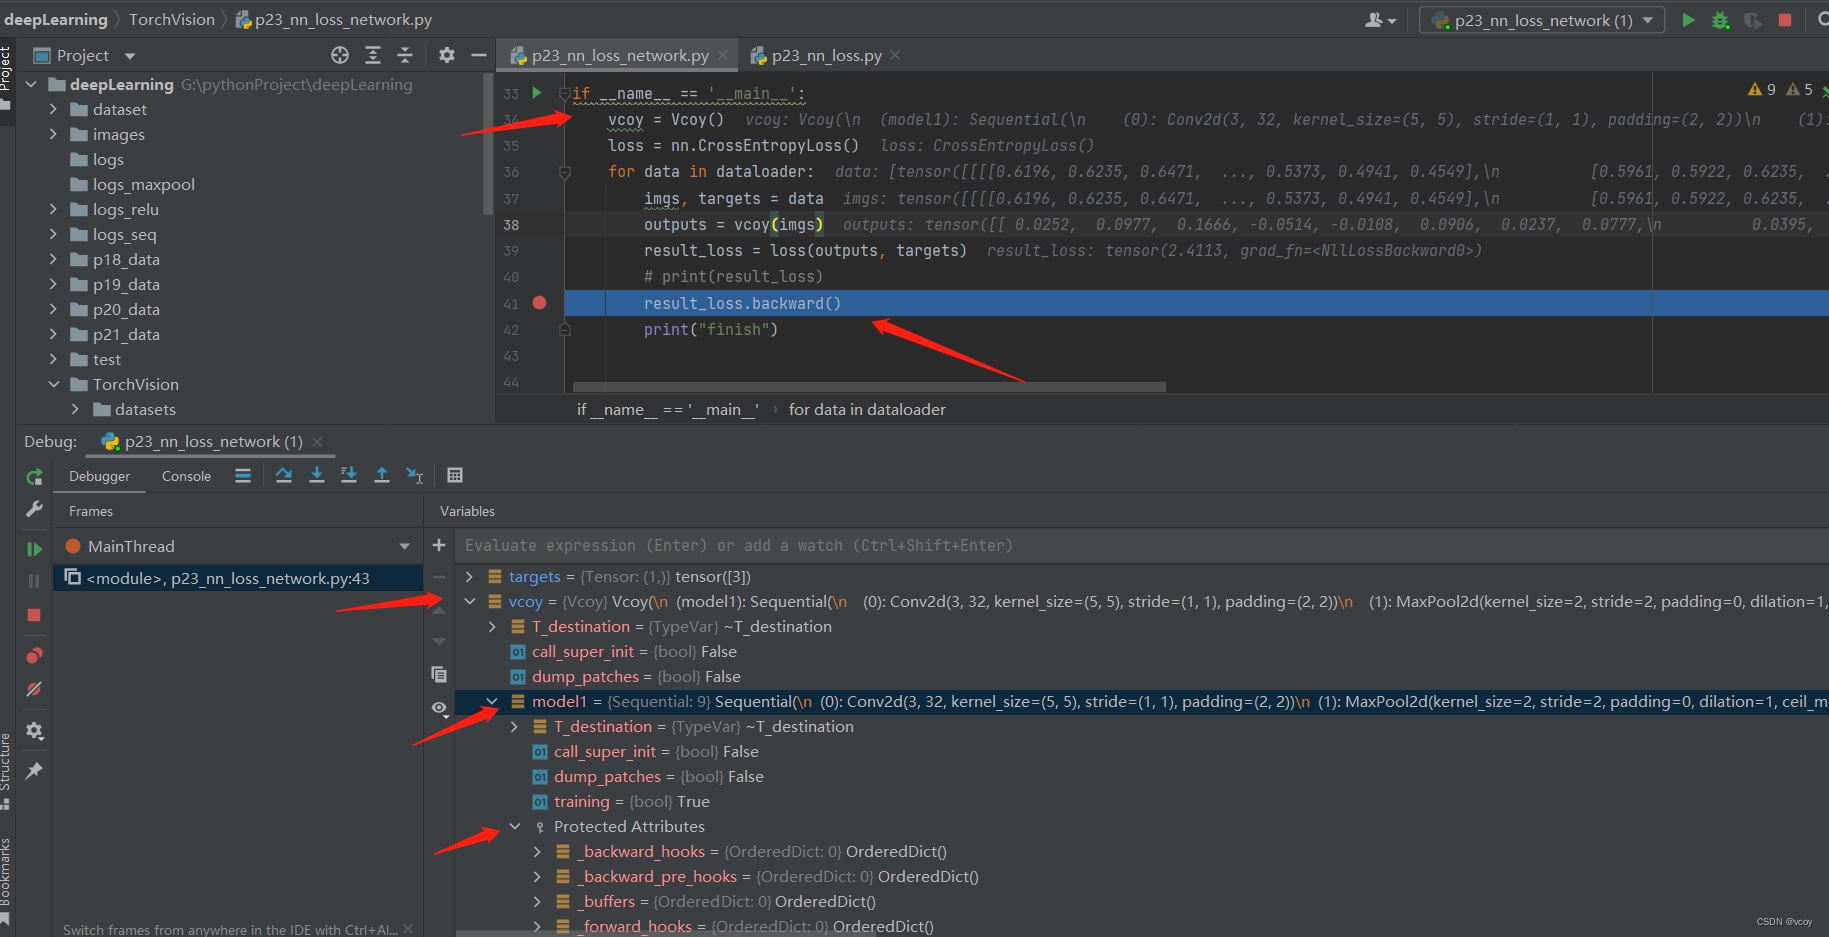Expand the _buffers variable

pos(537,901)
